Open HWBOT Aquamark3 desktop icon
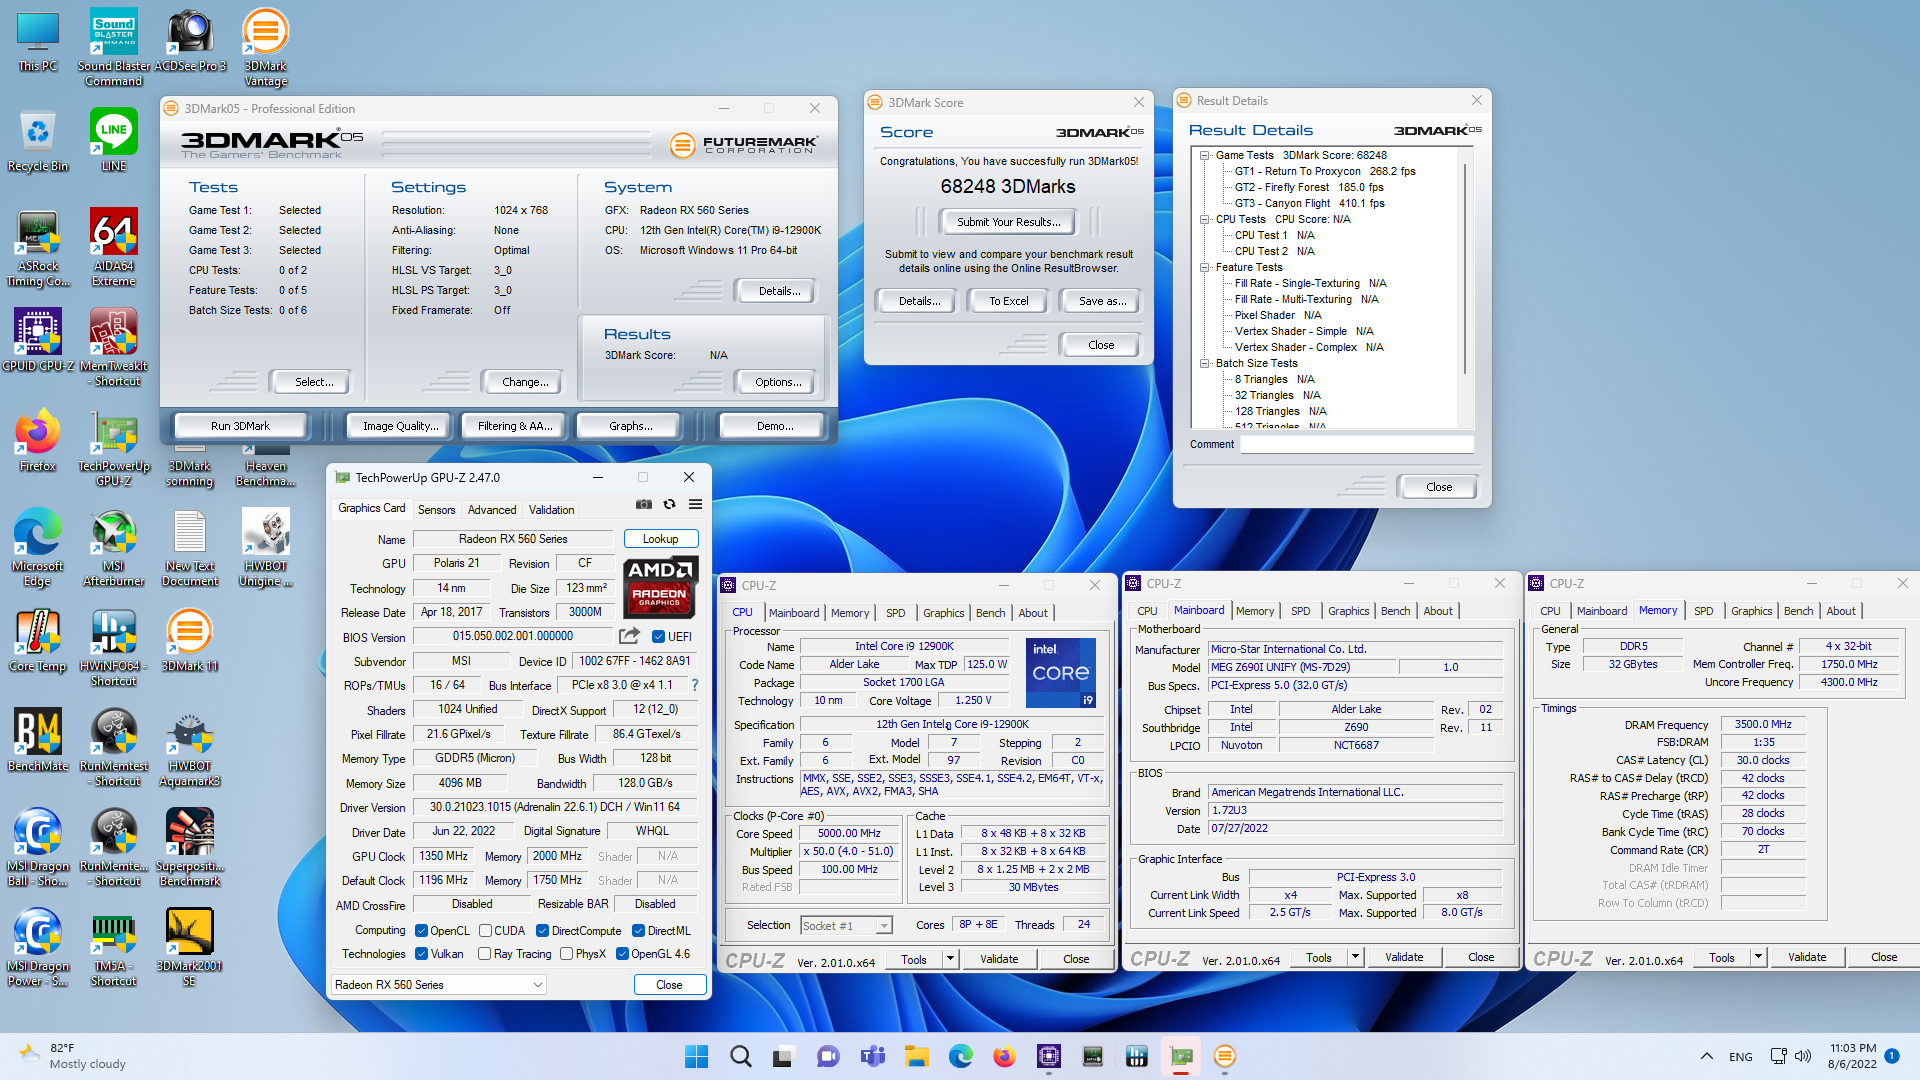The width and height of the screenshot is (1920, 1080). (x=190, y=747)
